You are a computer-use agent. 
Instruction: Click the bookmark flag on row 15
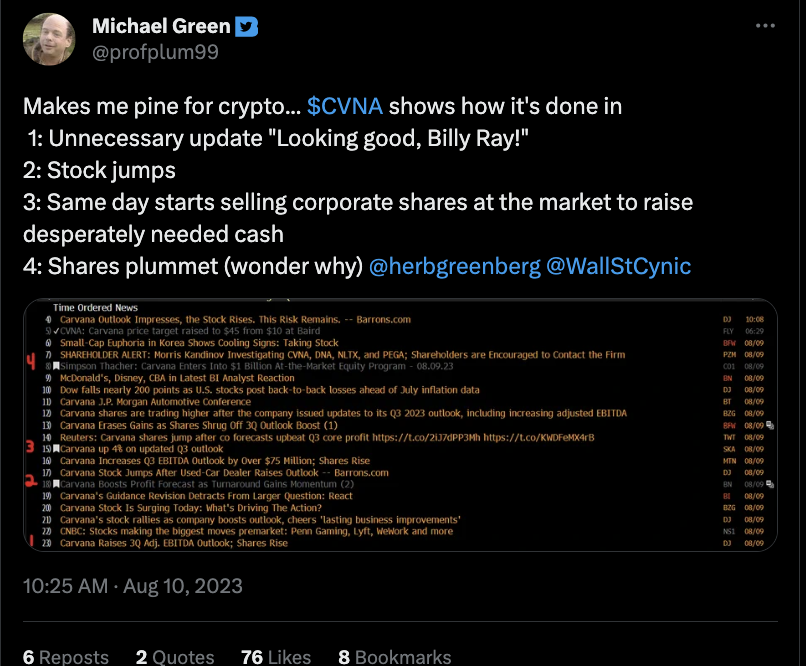(57, 449)
